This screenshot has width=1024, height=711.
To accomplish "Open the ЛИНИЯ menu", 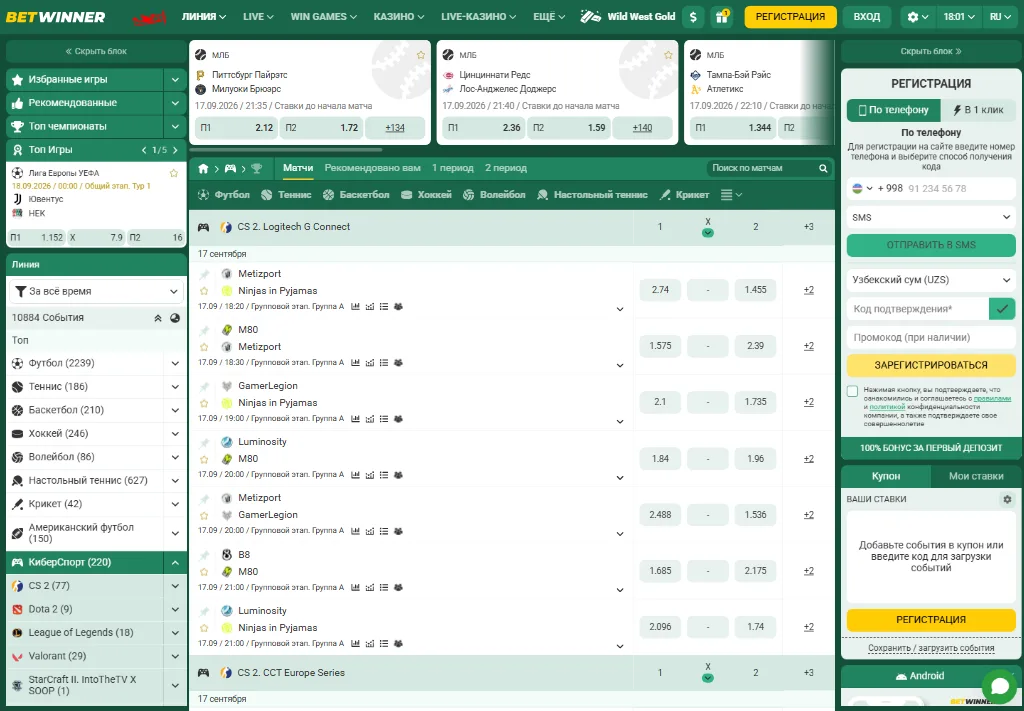I will pos(204,17).
